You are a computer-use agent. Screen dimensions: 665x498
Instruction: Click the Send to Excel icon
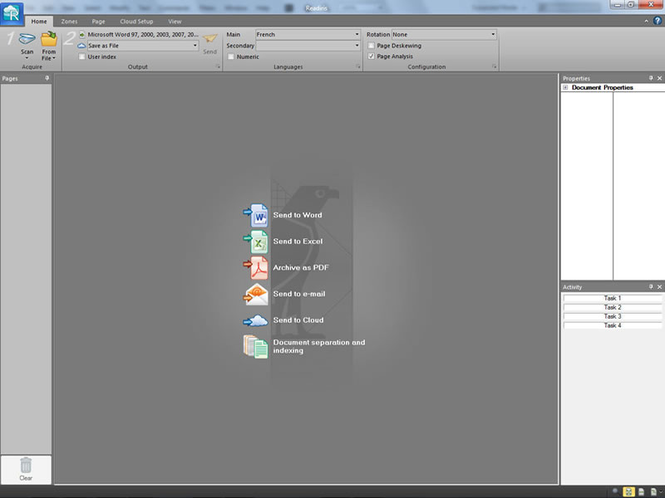(256, 241)
